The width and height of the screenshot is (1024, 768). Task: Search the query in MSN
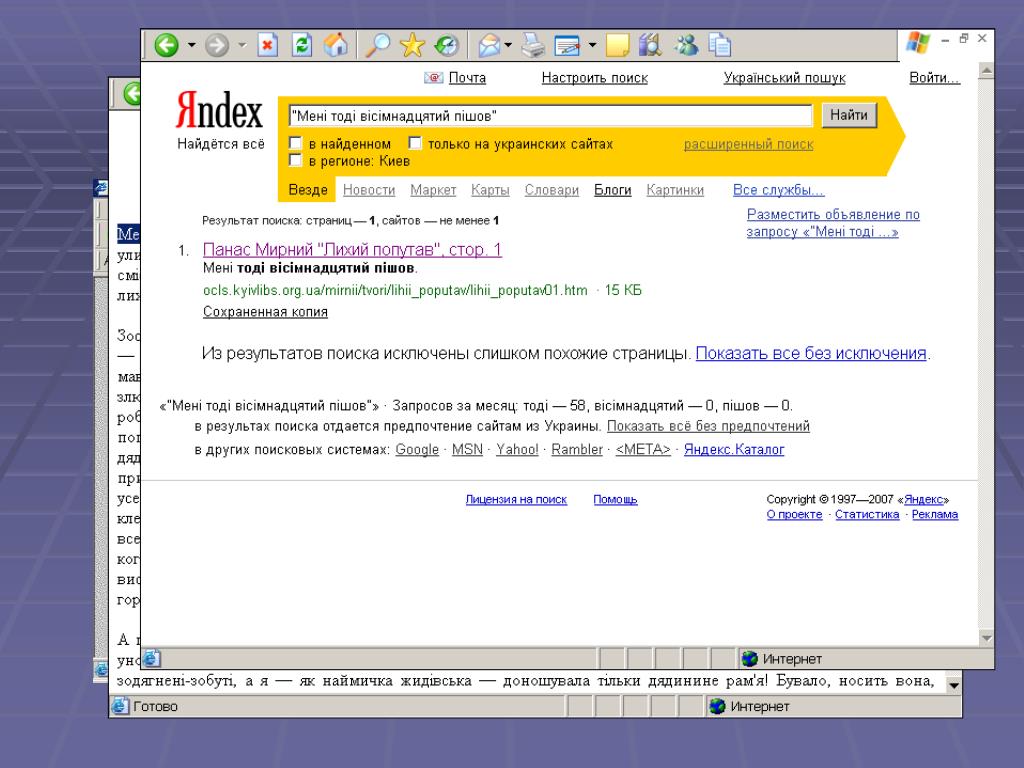coord(467,449)
